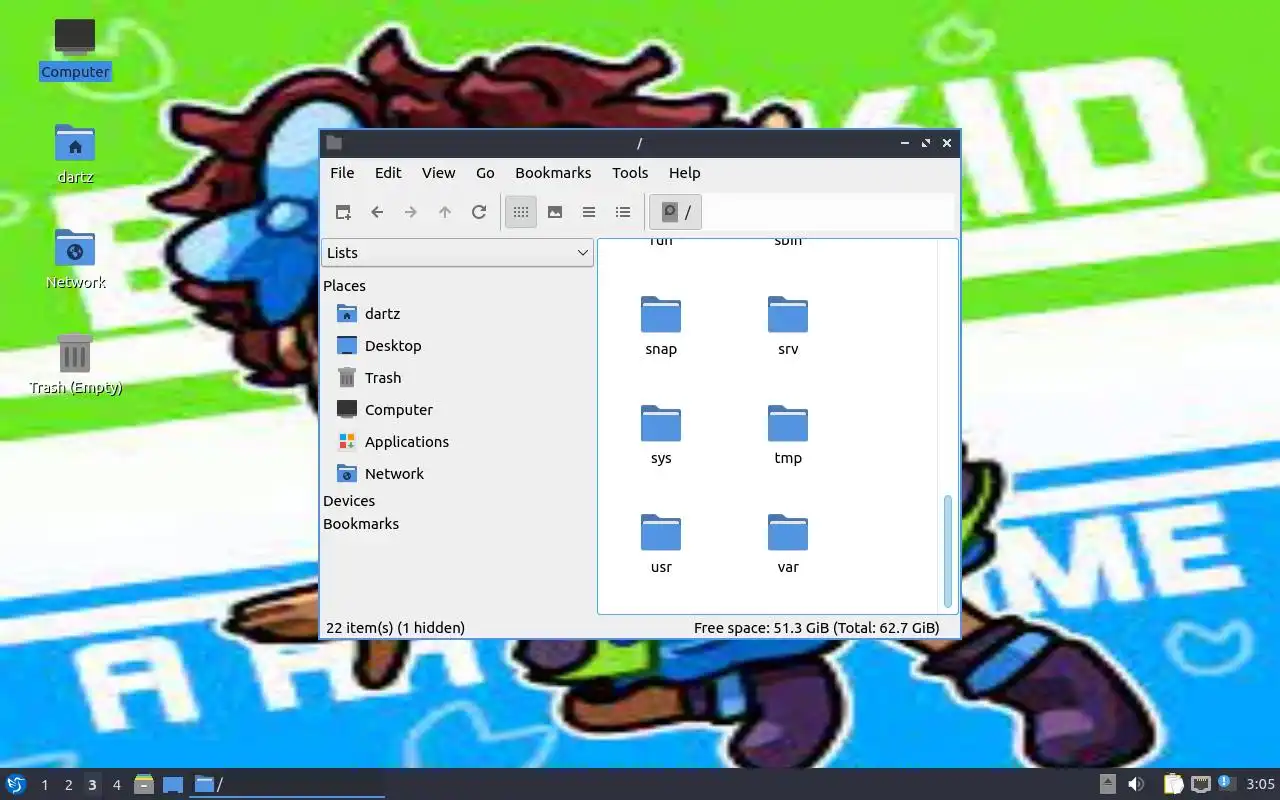Viewport: 1280px width, 800px height.
Task: Click the free space status text
Action: click(x=816, y=628)
